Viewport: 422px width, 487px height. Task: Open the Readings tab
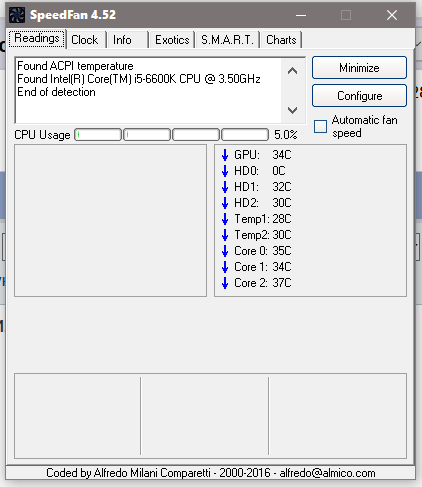(37, 39)
